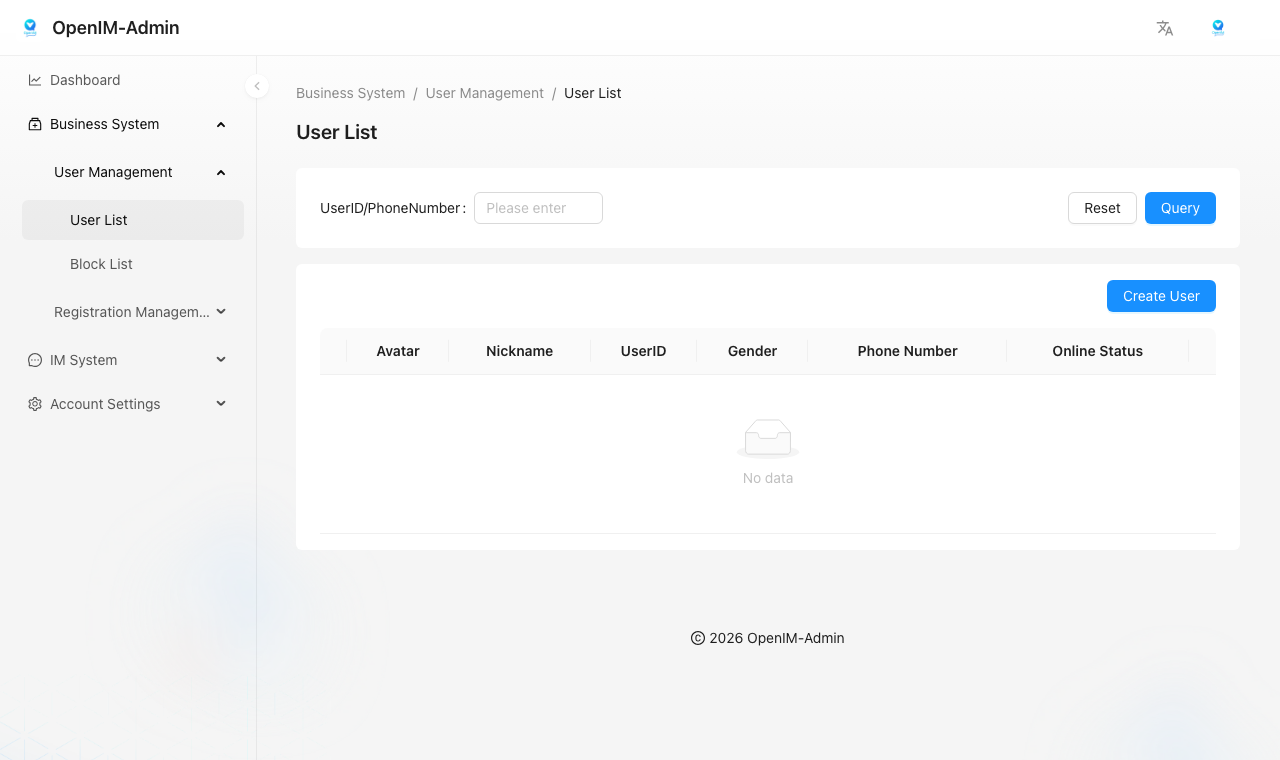Image resolution: width=1280 pixels, height=760 pixels.
Task: Collapse the sidebar with the arrow handle
Action: tap(257, 87)
